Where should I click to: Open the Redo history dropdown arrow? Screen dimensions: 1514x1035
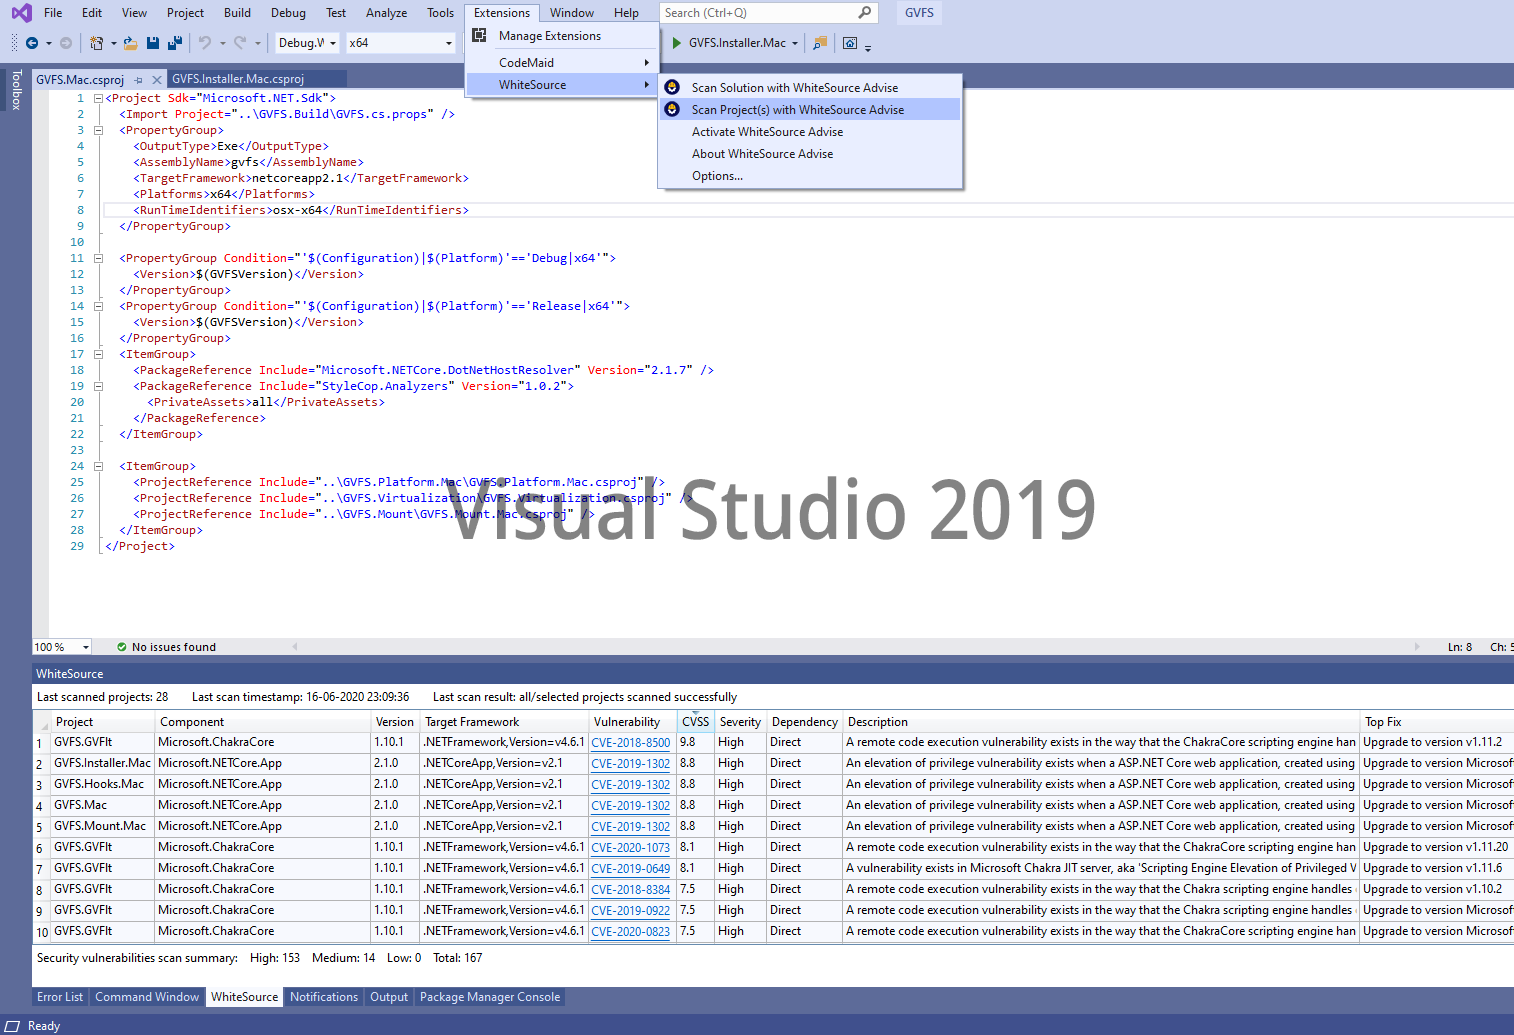pos(257,43)
